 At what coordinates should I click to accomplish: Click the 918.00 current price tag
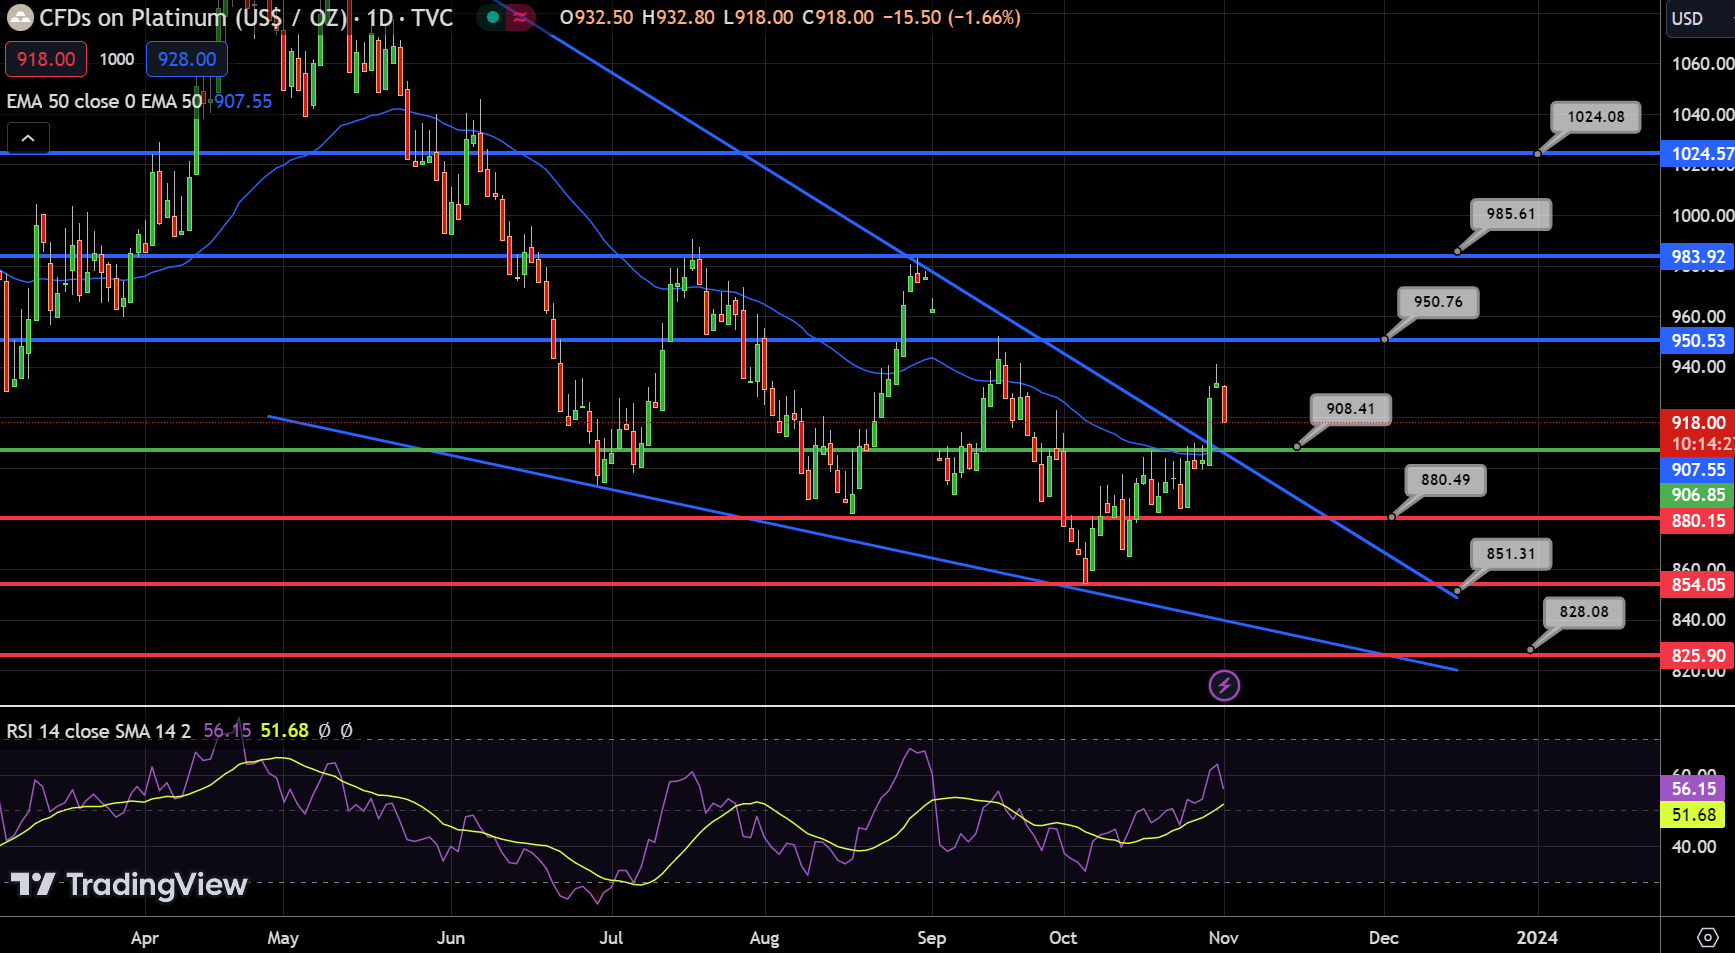pyautogui.click(x=1698, y=422)
